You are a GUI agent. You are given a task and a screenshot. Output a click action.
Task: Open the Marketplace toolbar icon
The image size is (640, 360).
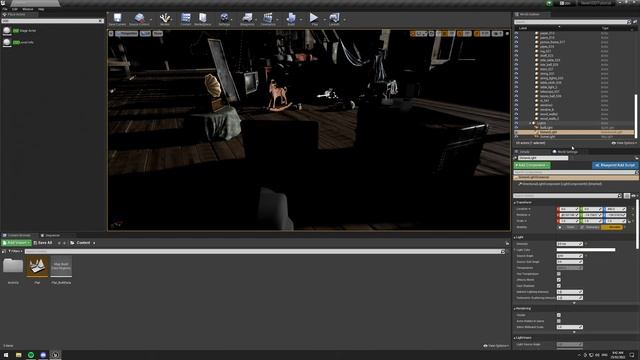pos(203,18)
